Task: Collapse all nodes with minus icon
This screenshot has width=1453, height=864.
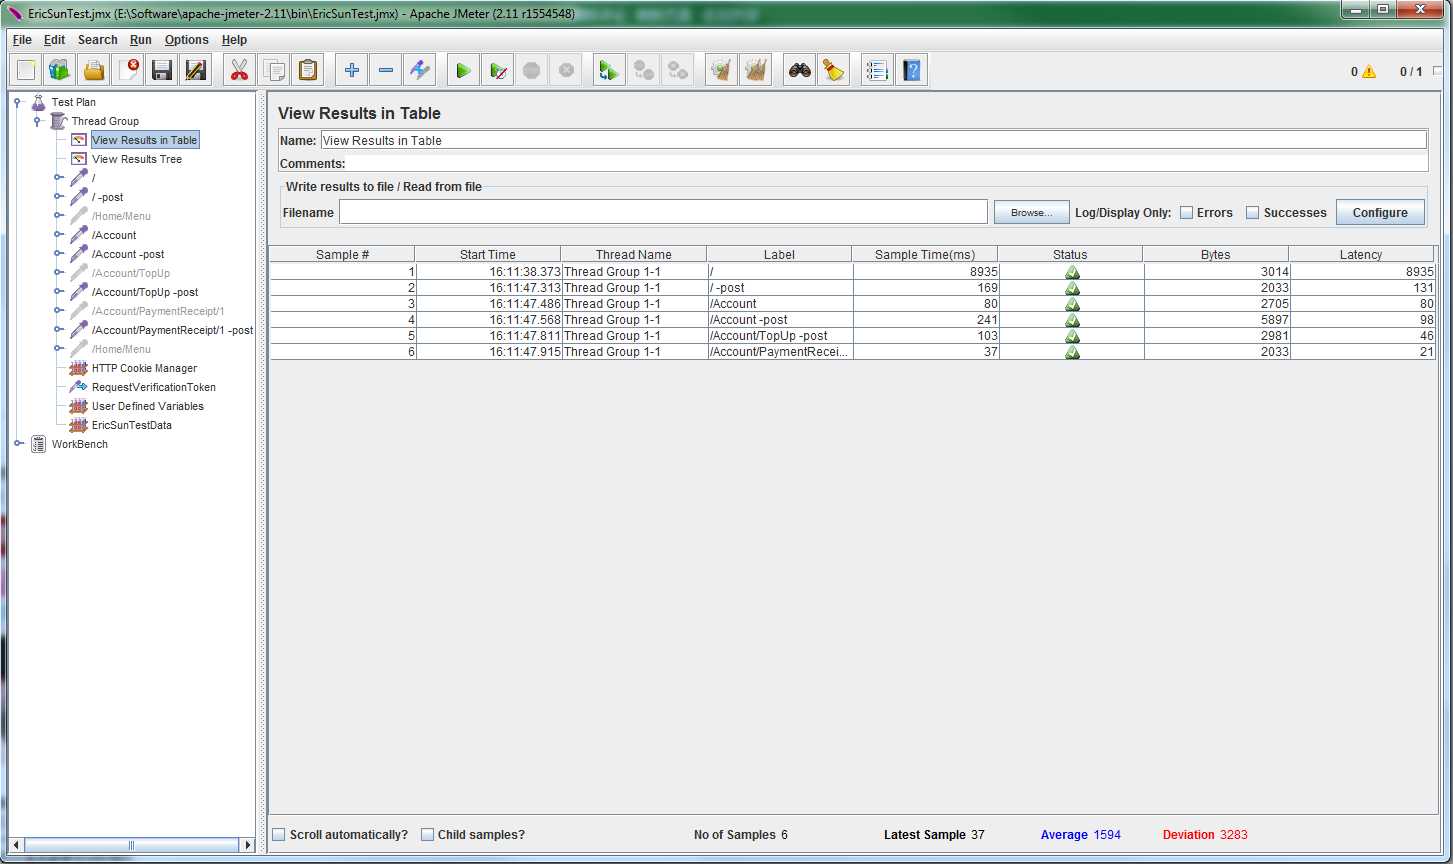Action: [x=385, y=70]
